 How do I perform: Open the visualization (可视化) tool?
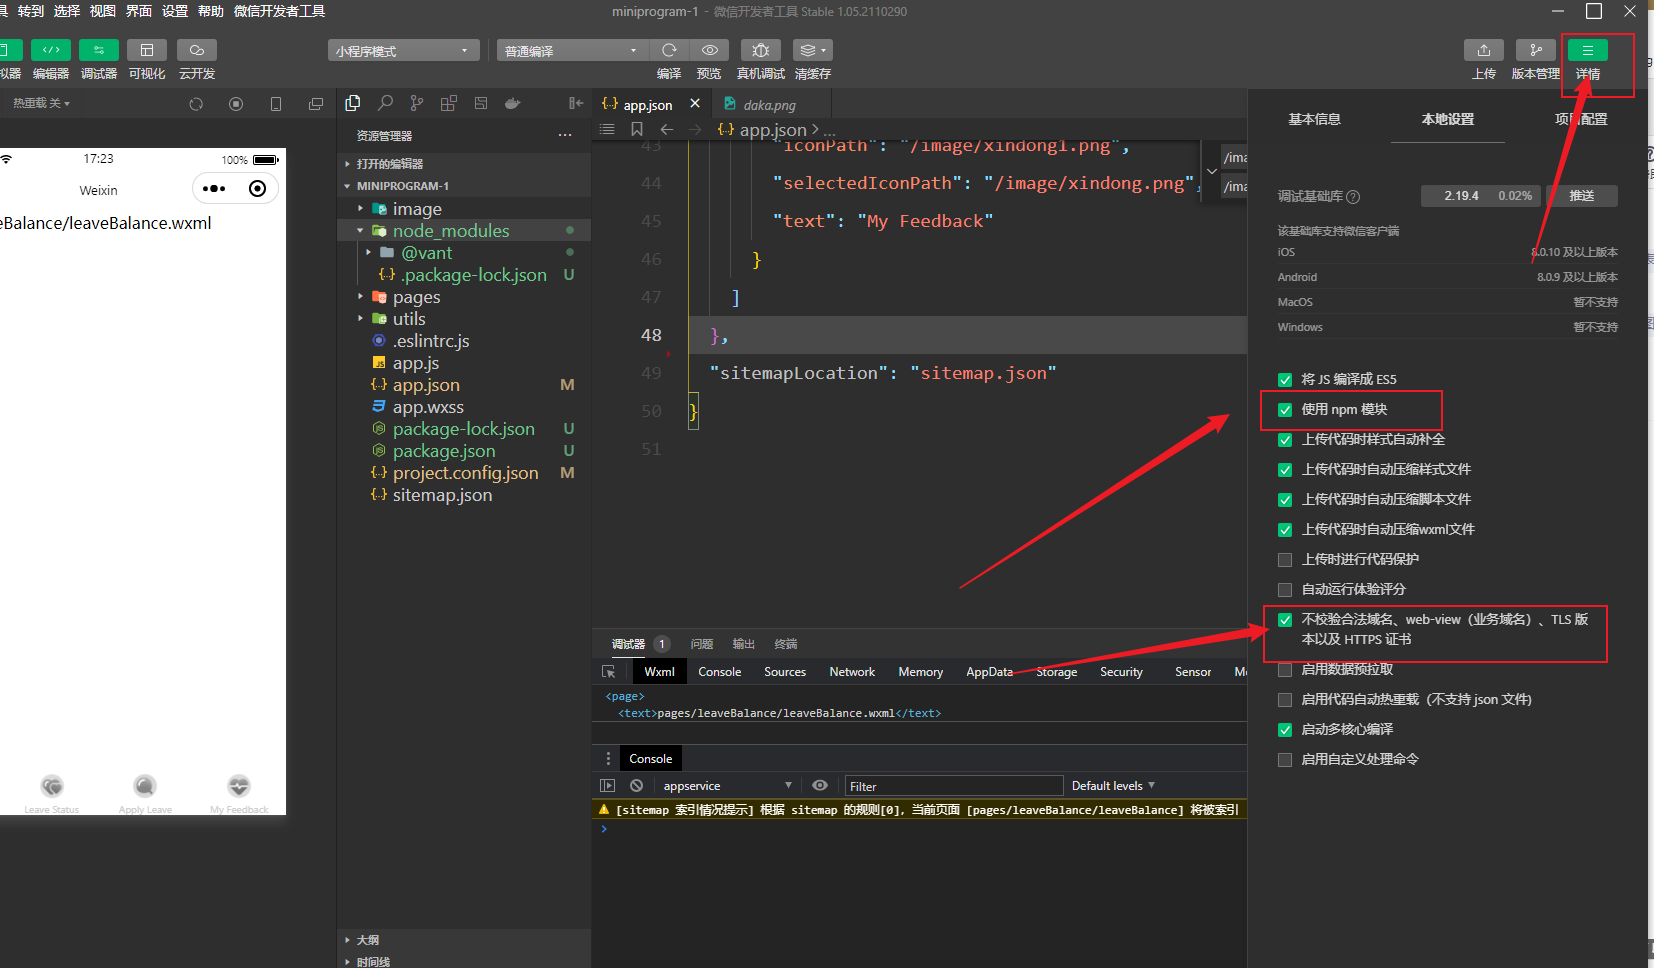[147, 50]
